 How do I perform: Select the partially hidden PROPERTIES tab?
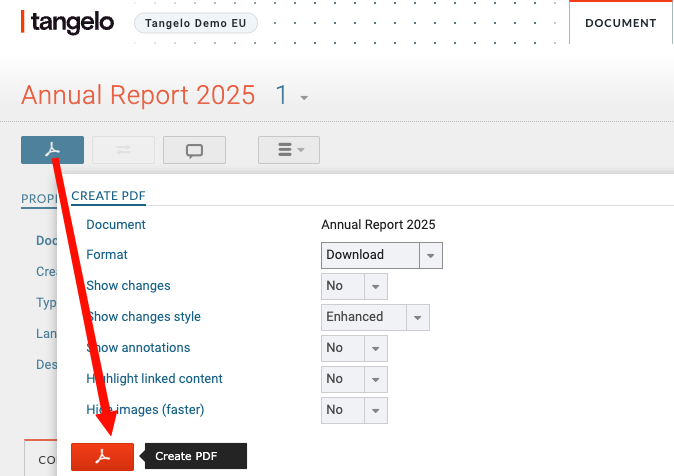tap(39, 199)
